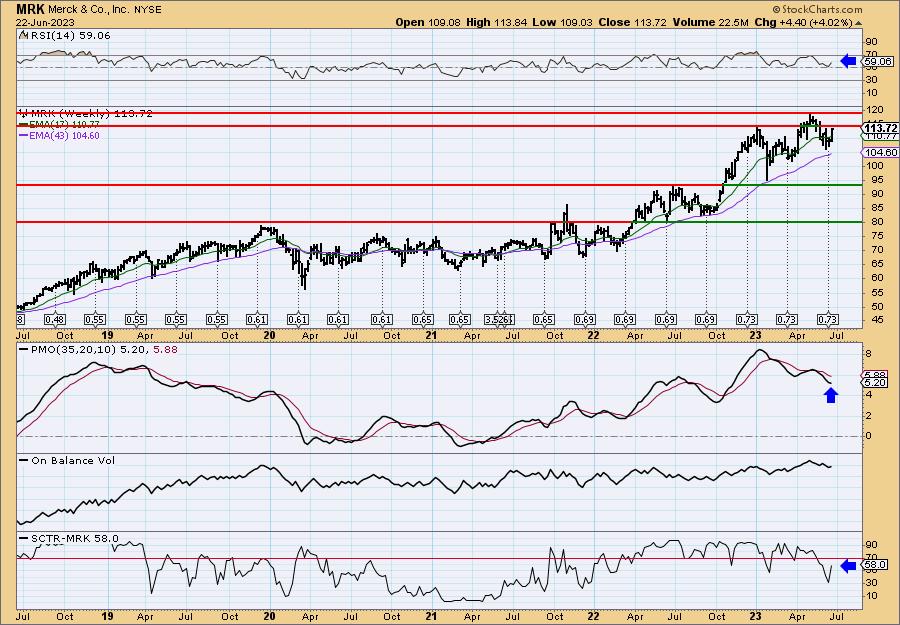Click the MRK ticker symbol in header
Screen dimensions: 900x625
tap(30, 9)
